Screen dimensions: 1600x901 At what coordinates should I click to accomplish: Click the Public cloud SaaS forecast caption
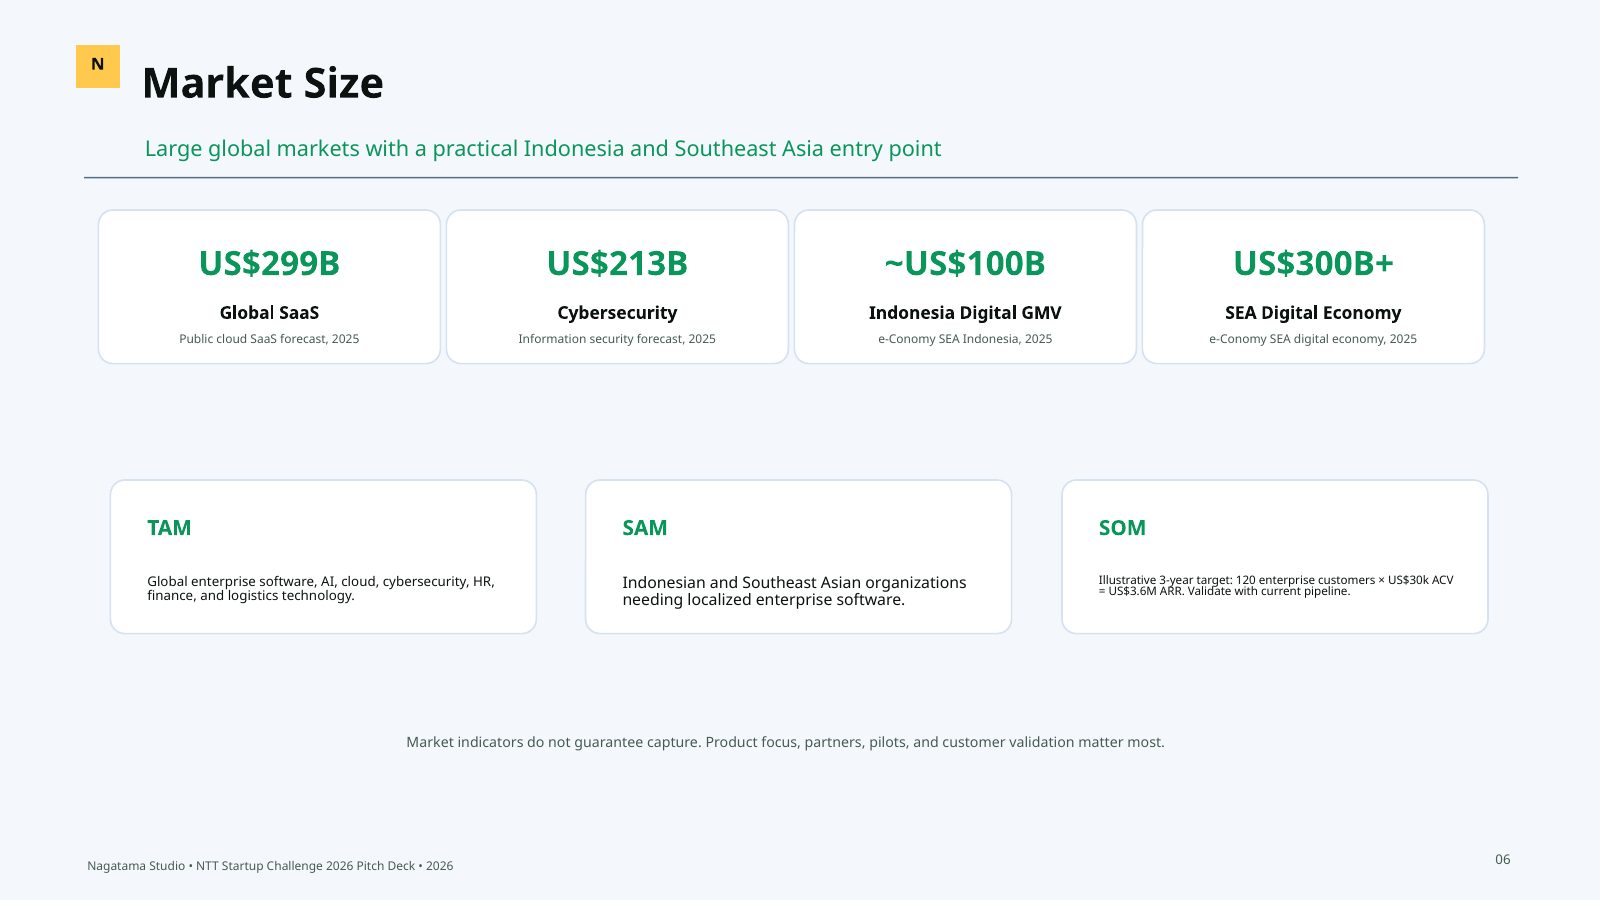(x=269, y=339)
